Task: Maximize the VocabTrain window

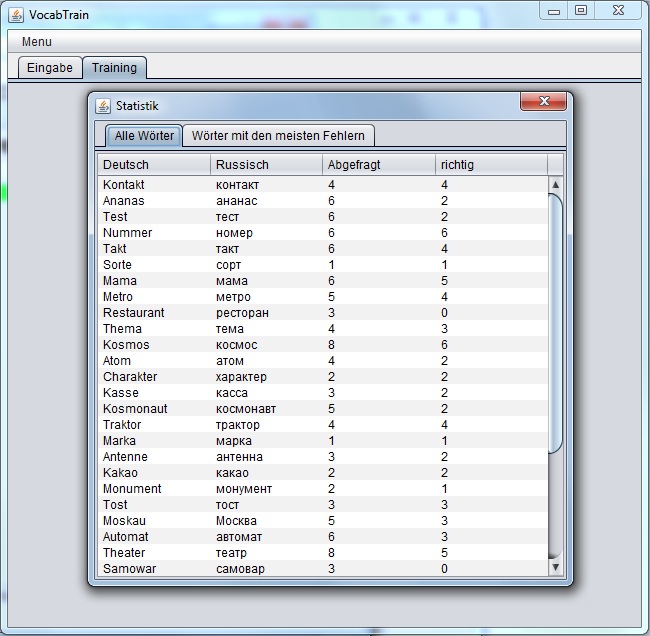Action: pos(581,10)
